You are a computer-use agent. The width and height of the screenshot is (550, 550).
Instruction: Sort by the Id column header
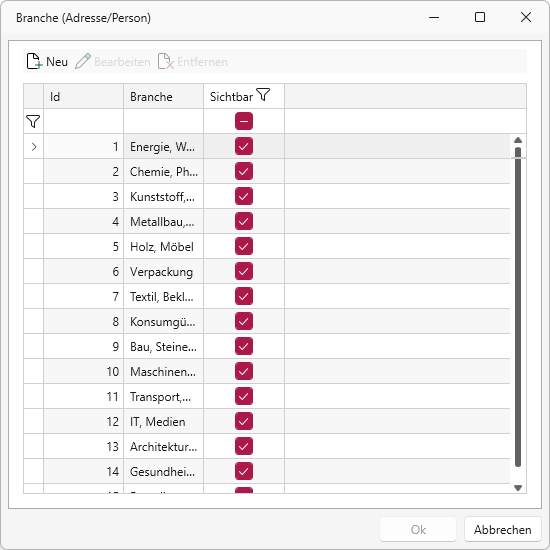[x=83, y=96]
